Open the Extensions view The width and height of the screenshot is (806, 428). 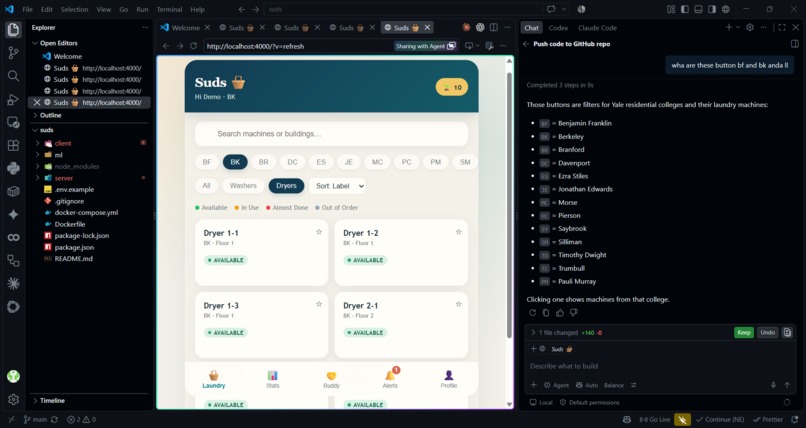[13, 145]
